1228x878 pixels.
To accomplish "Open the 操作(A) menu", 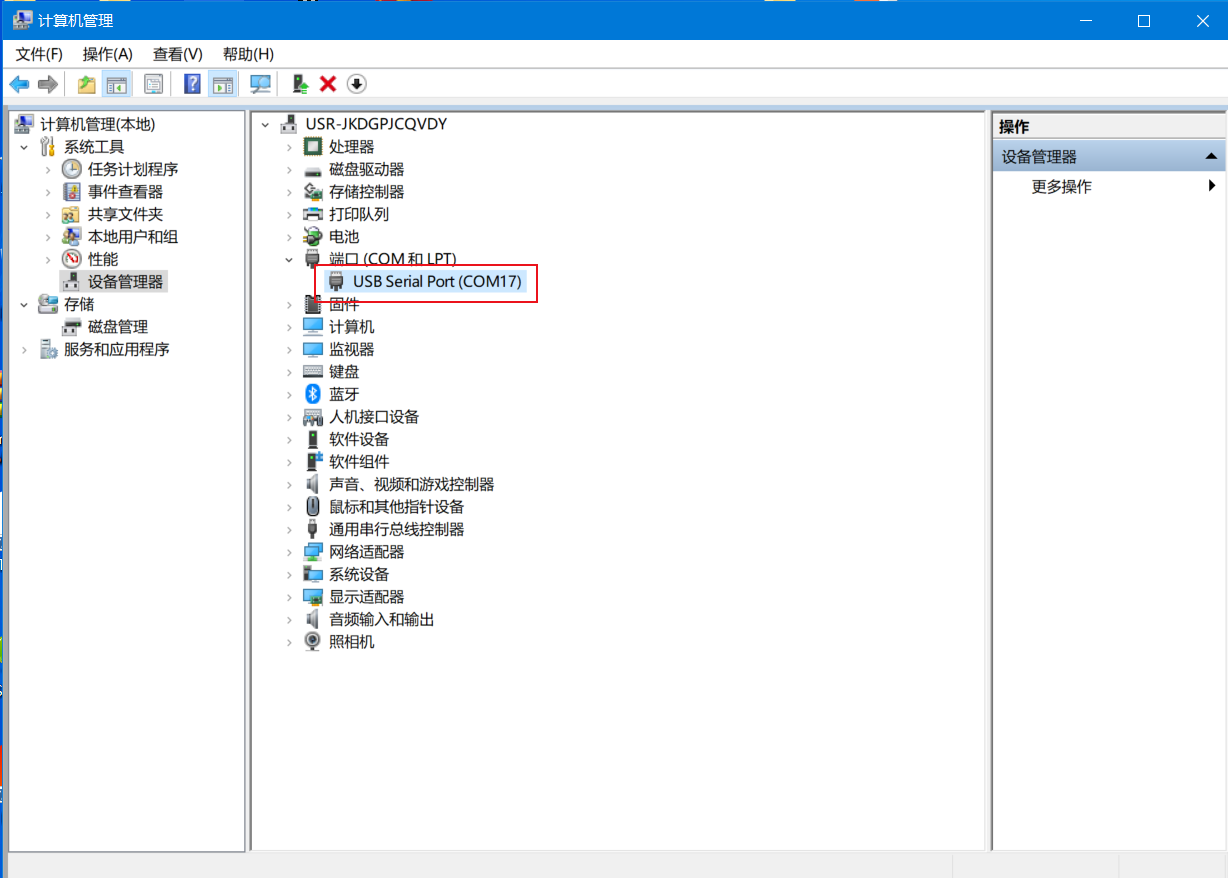I will pos(107,54).
